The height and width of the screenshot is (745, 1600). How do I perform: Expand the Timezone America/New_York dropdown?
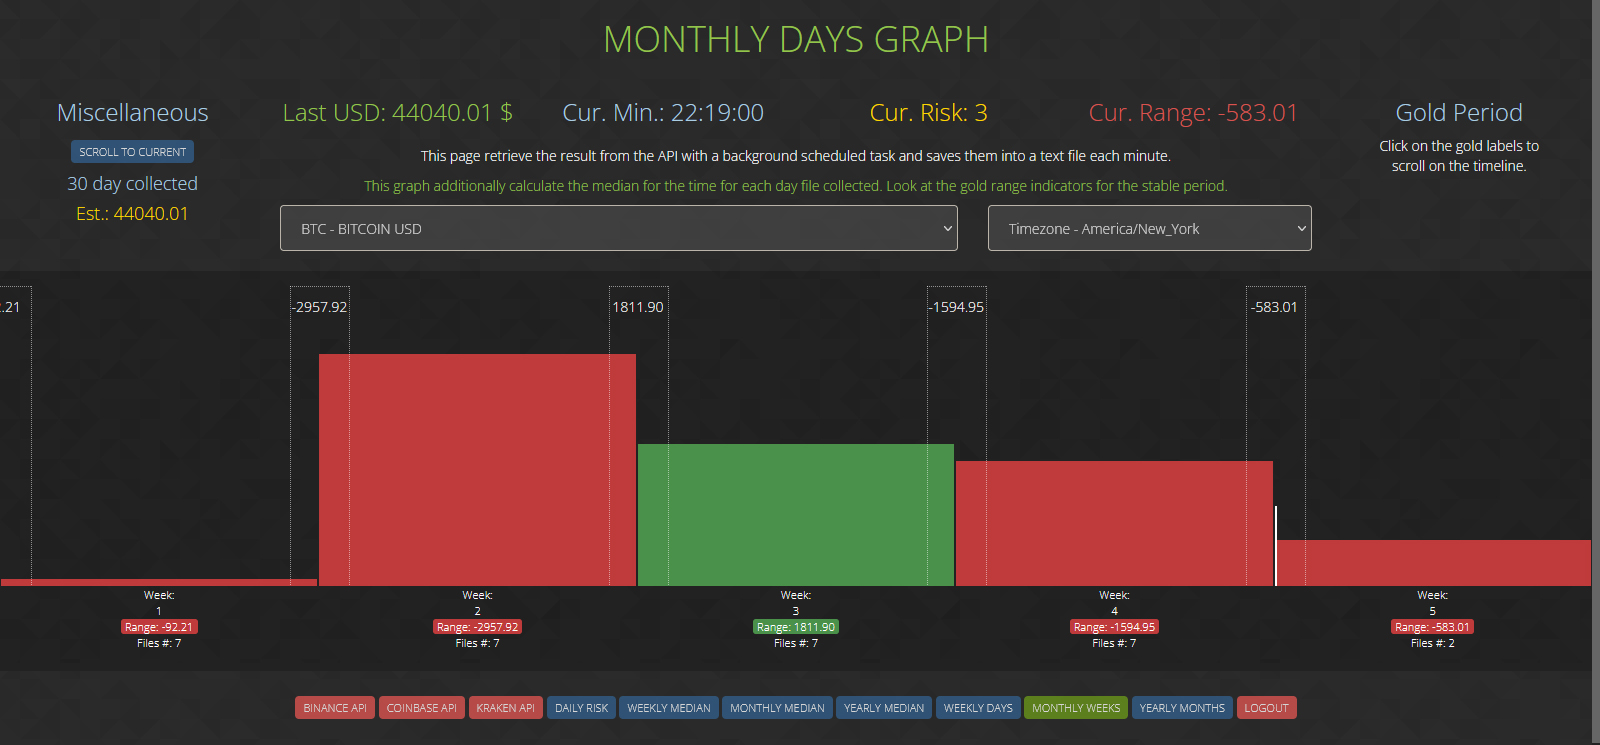pos(1149,228)
